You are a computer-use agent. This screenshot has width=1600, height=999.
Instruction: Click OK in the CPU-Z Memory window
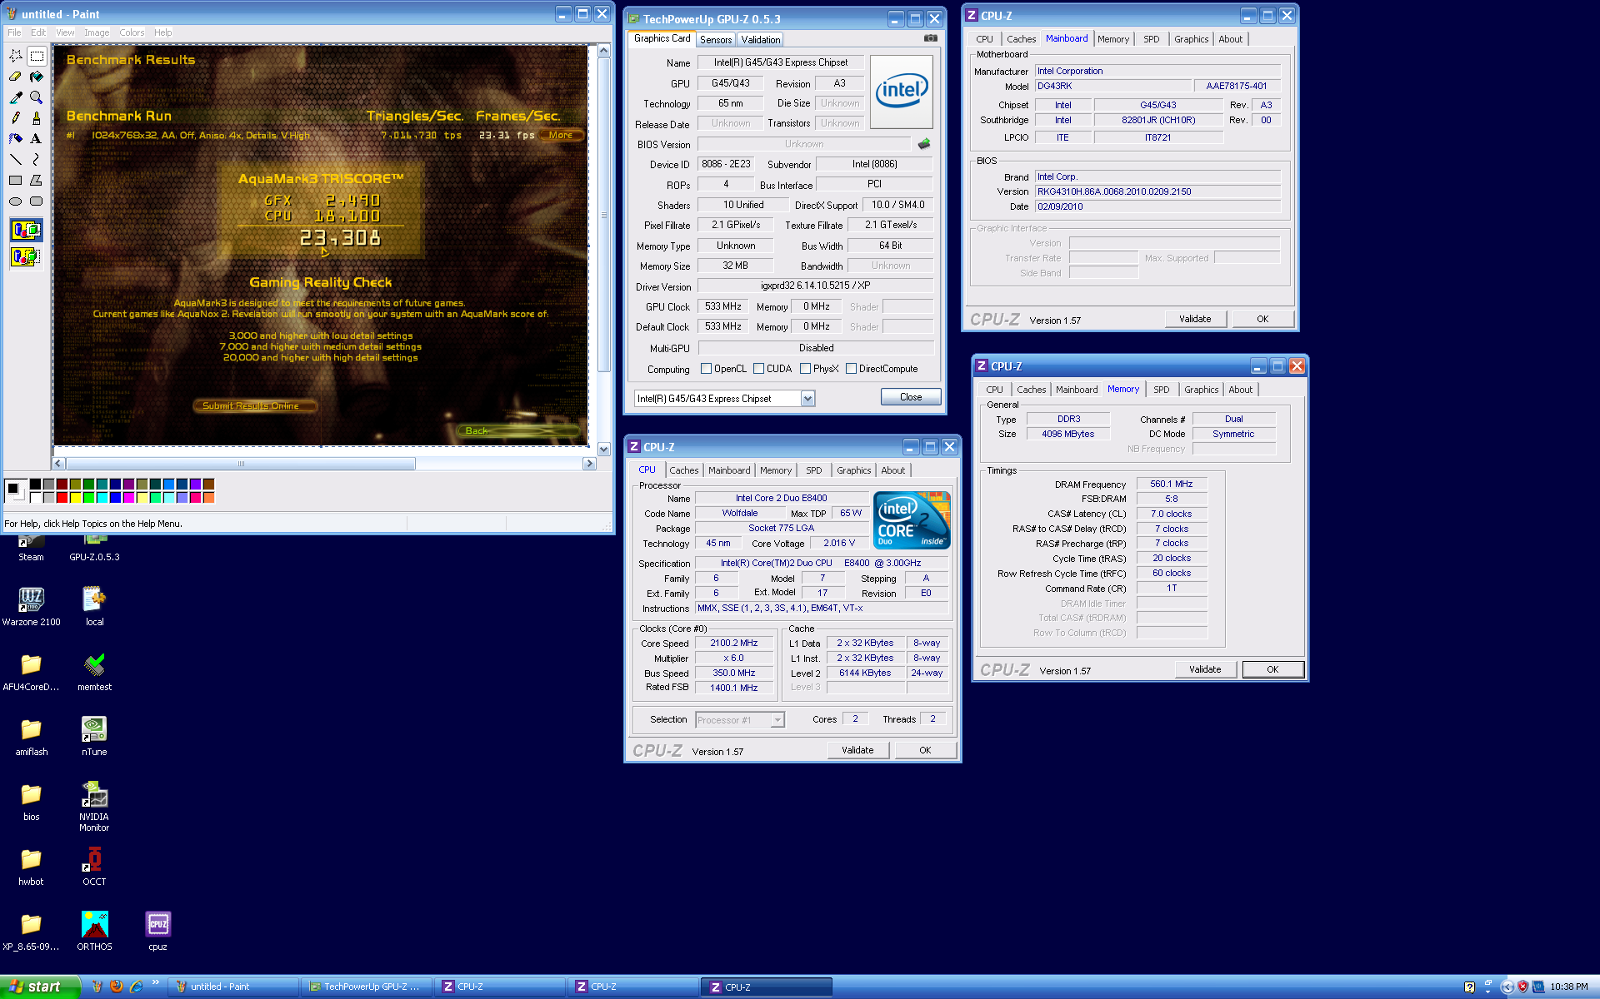[x=1272, y=670]
